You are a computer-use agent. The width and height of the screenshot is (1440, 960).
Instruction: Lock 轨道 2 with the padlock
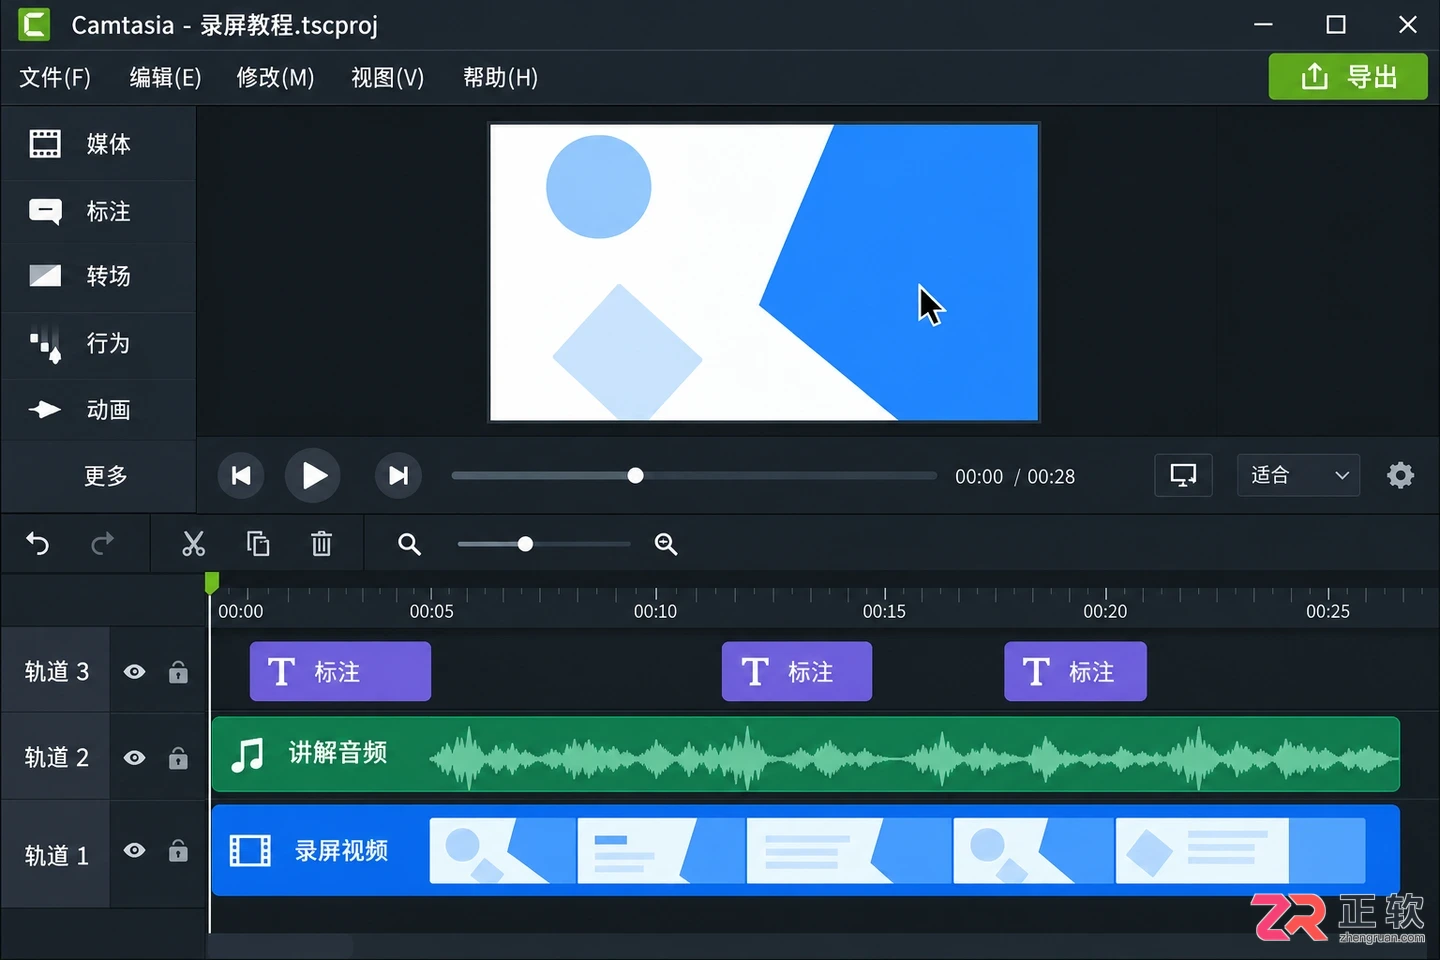pyautogui.click(x=178, y=758)
